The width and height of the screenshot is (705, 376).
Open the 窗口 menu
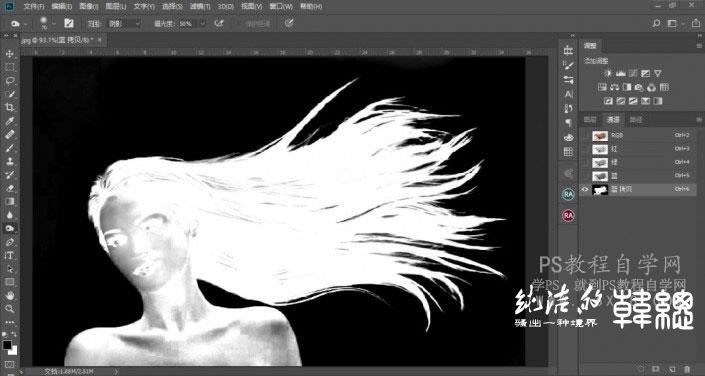(281, 7)
